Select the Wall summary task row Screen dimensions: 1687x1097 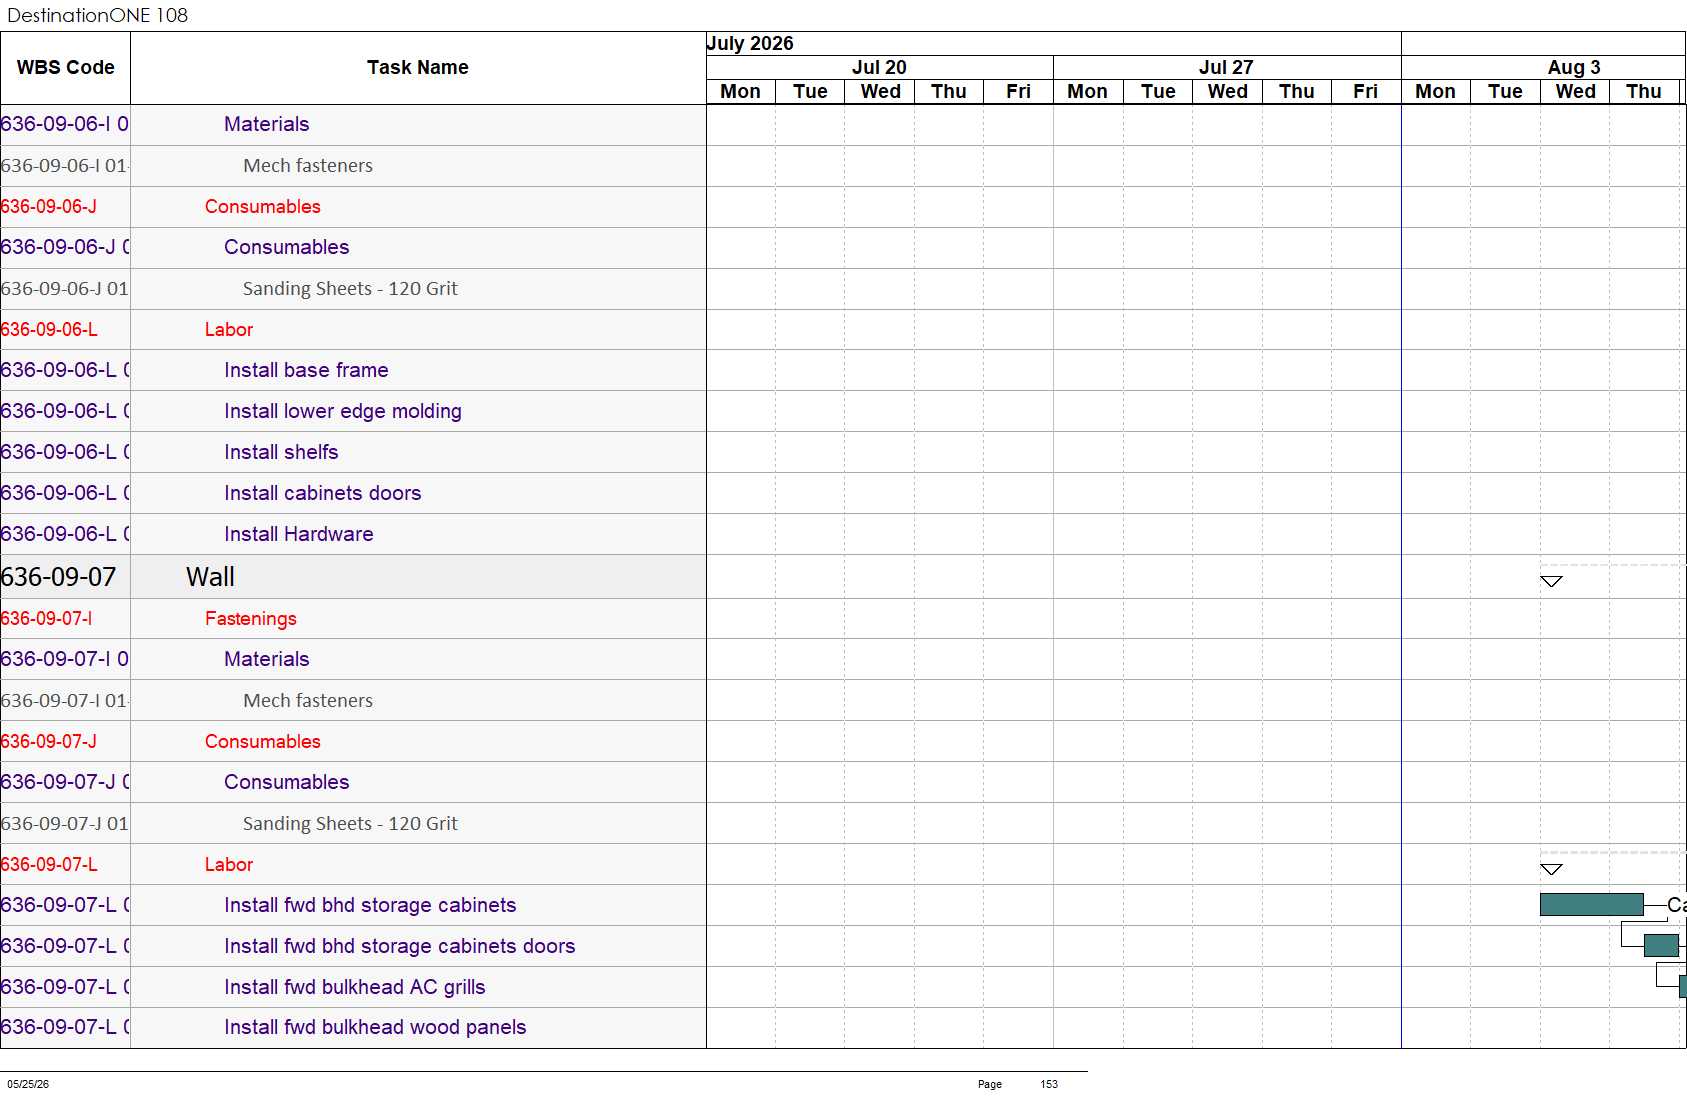(x=353, y=577)
